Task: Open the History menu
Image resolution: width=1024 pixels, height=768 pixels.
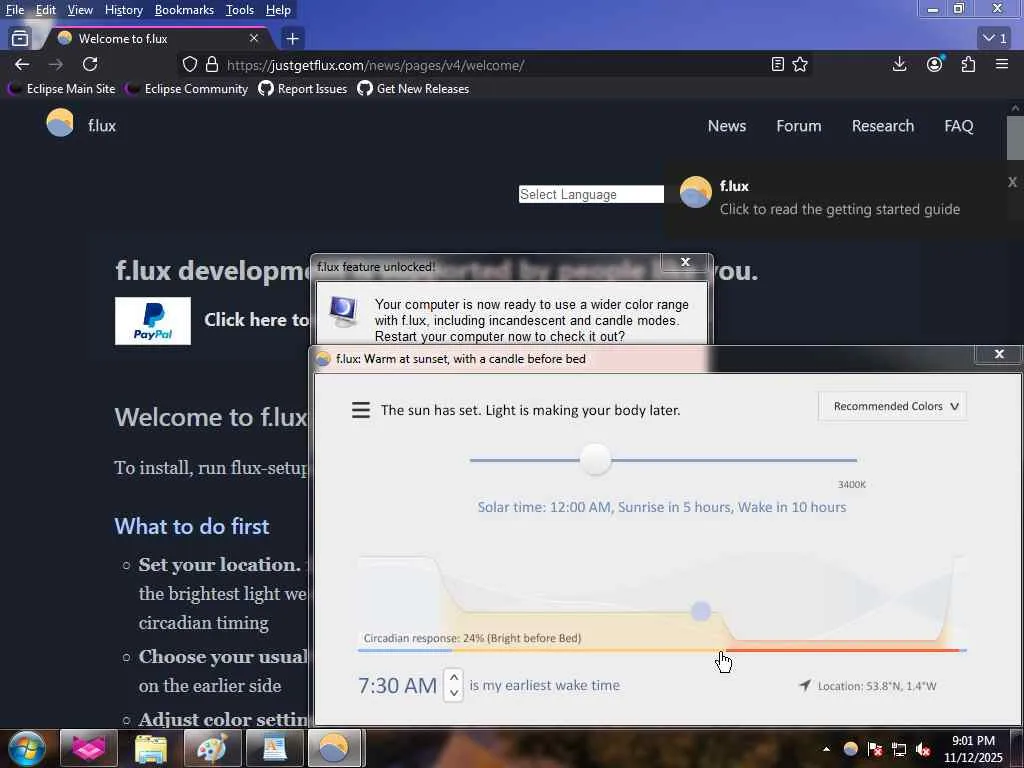Action: (x=123, y=10)
